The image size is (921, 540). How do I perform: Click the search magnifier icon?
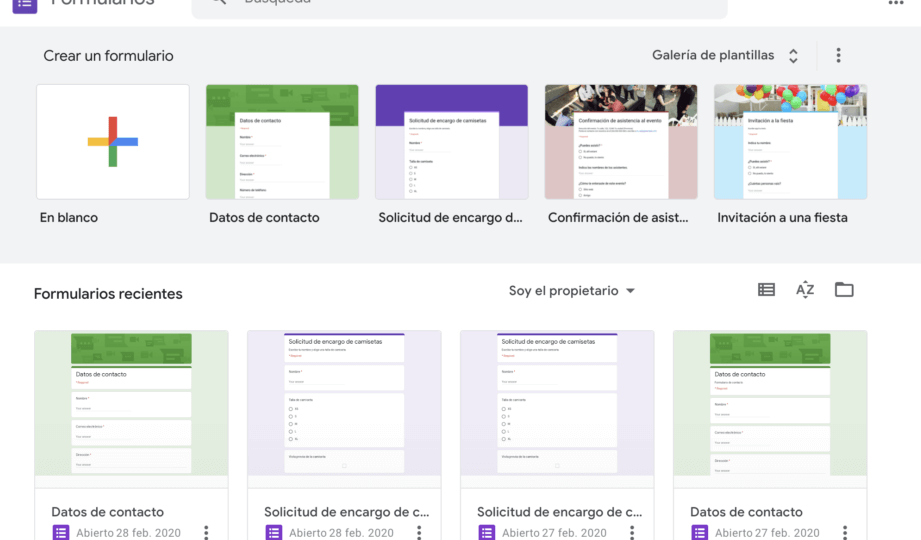pos(218,3)
